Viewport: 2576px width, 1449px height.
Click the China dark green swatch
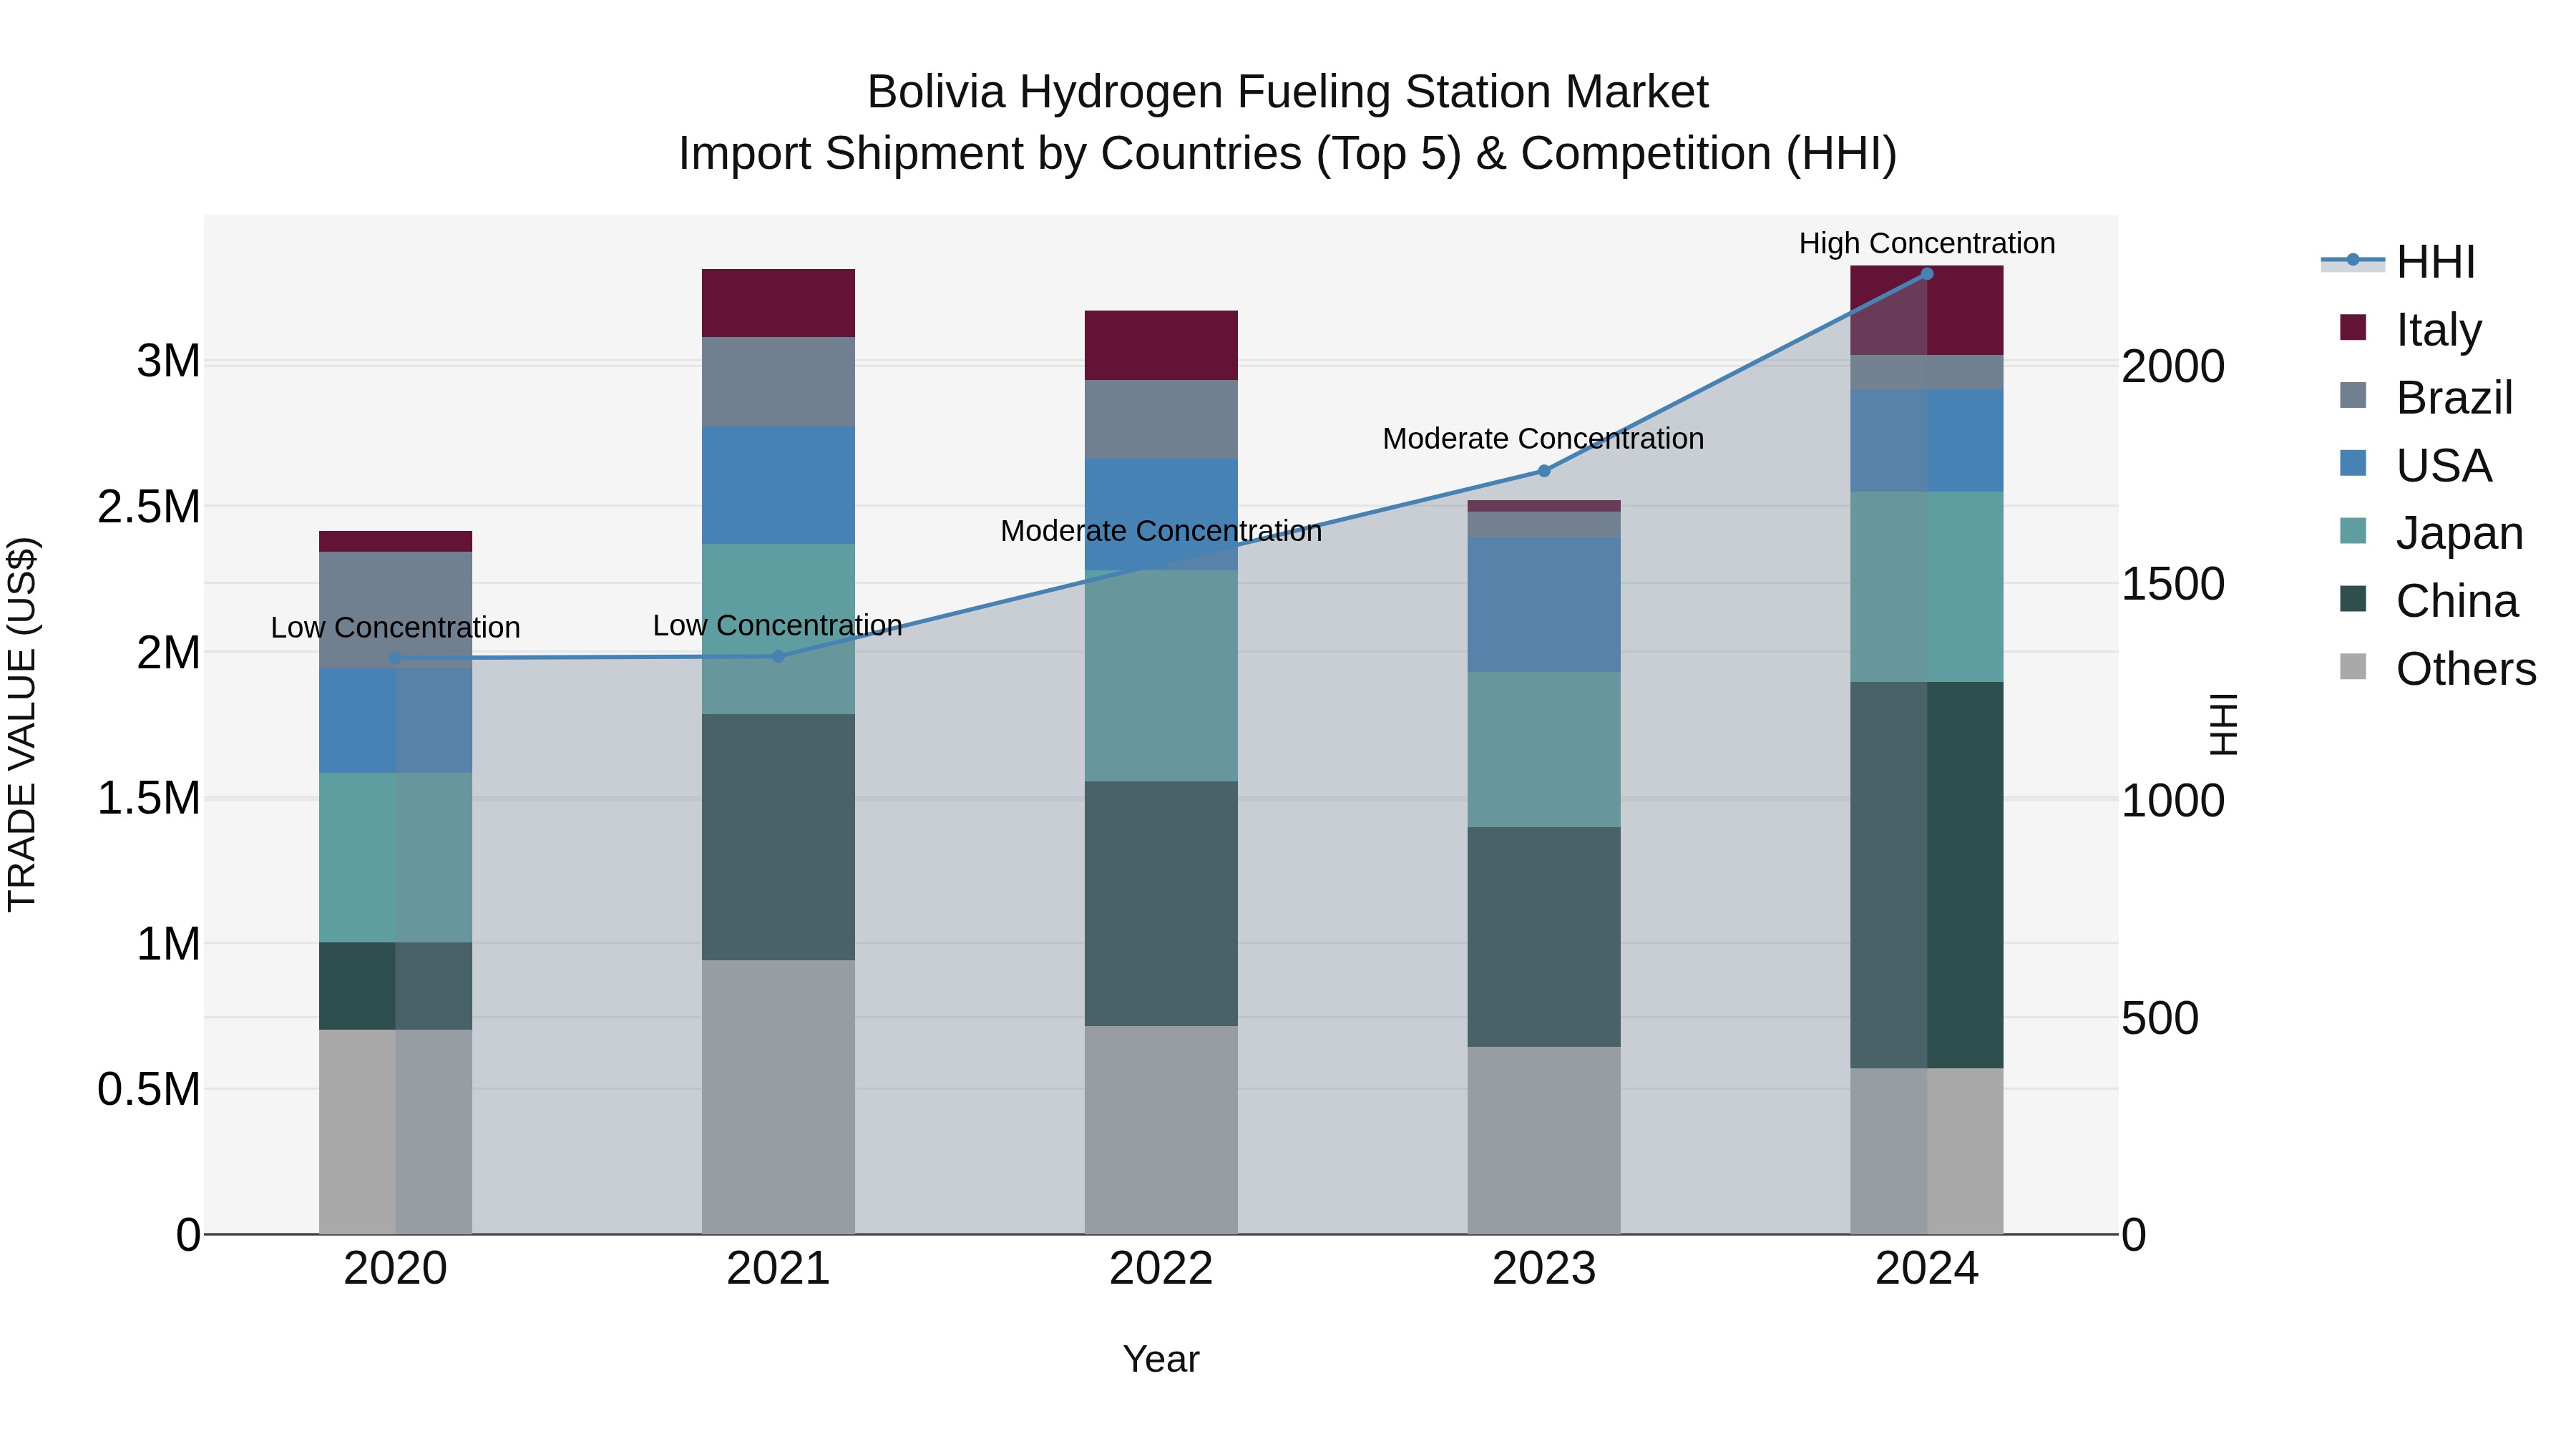pos(2353,599)
